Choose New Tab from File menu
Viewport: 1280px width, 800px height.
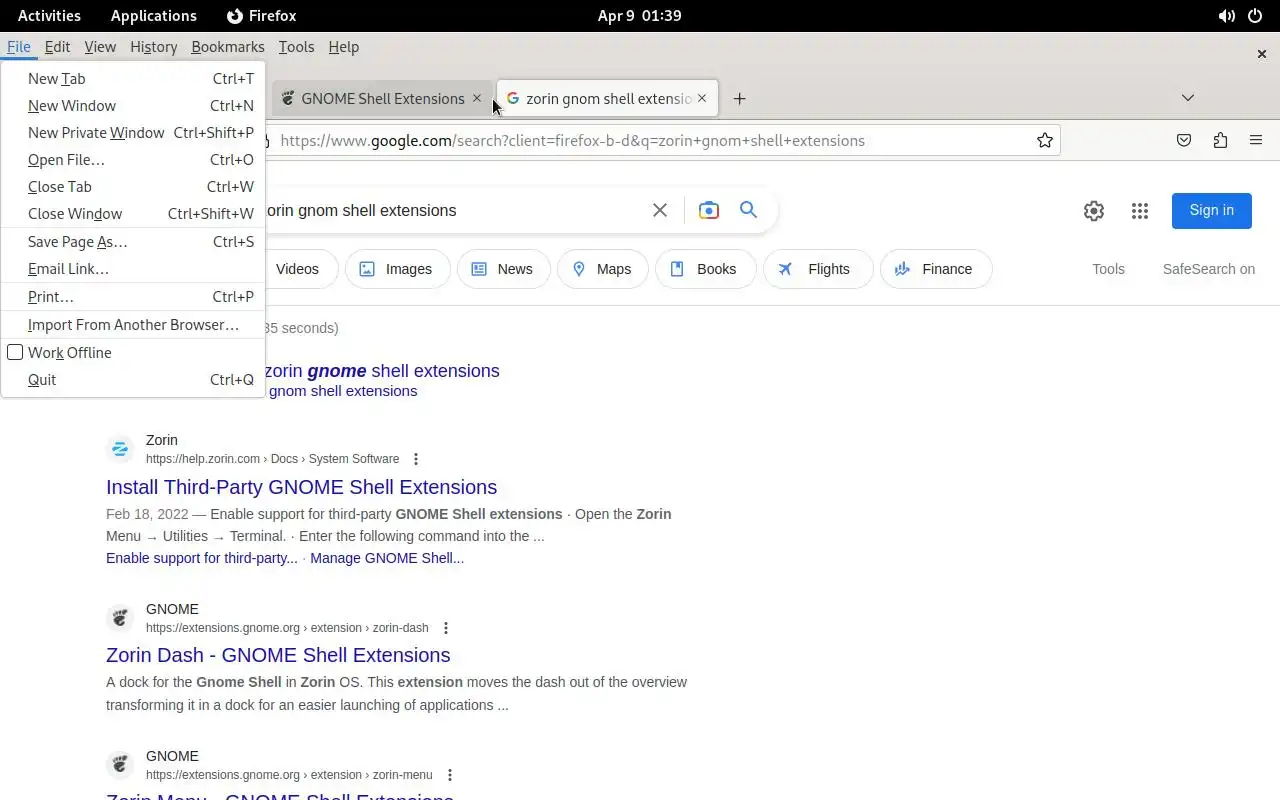[x=133, y=79]
